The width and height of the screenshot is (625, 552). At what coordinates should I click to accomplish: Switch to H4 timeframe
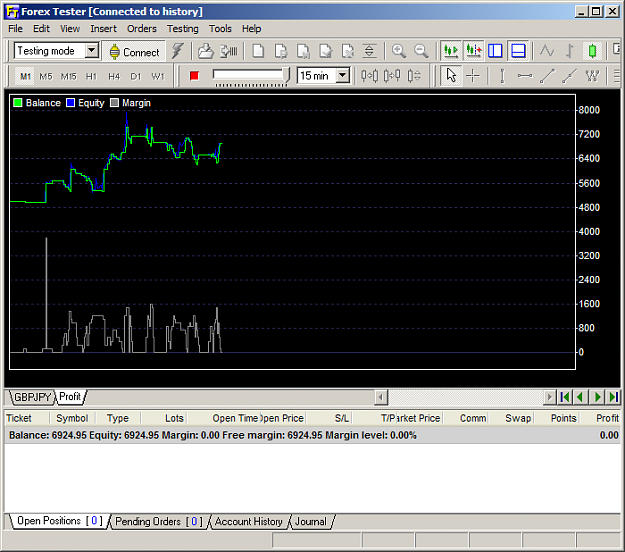(x=114, y=76)
